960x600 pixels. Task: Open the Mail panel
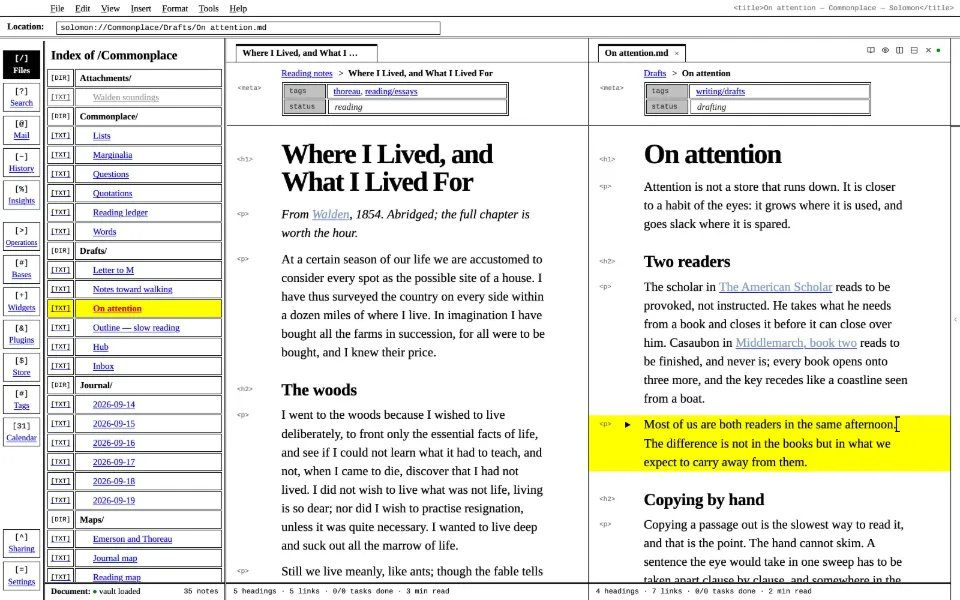pos(21,130)
